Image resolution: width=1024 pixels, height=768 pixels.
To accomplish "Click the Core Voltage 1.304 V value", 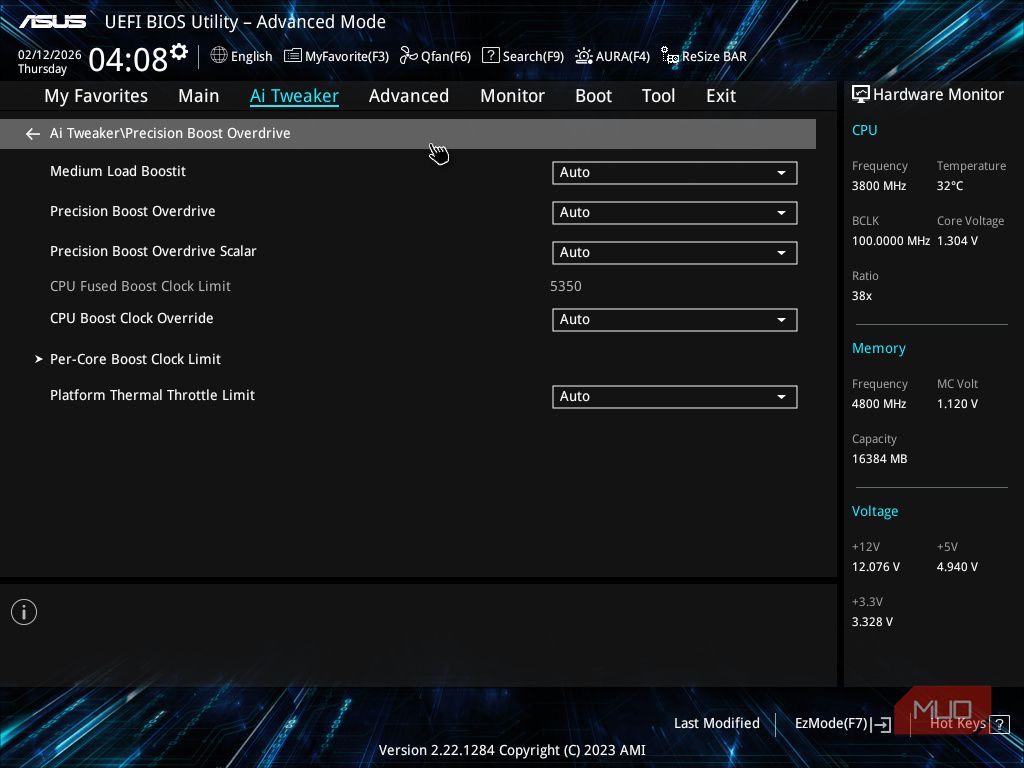I will [957, 241].
